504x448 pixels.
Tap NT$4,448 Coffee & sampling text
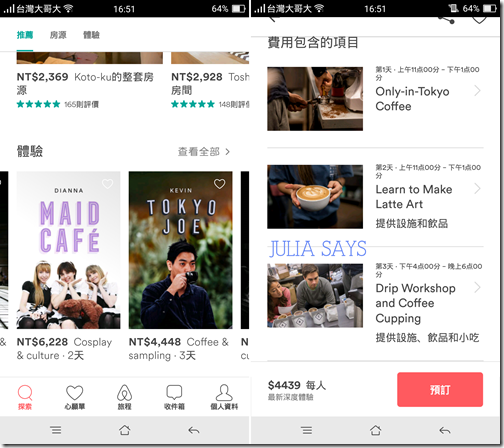pyautogui.click(x=179, y=349)
